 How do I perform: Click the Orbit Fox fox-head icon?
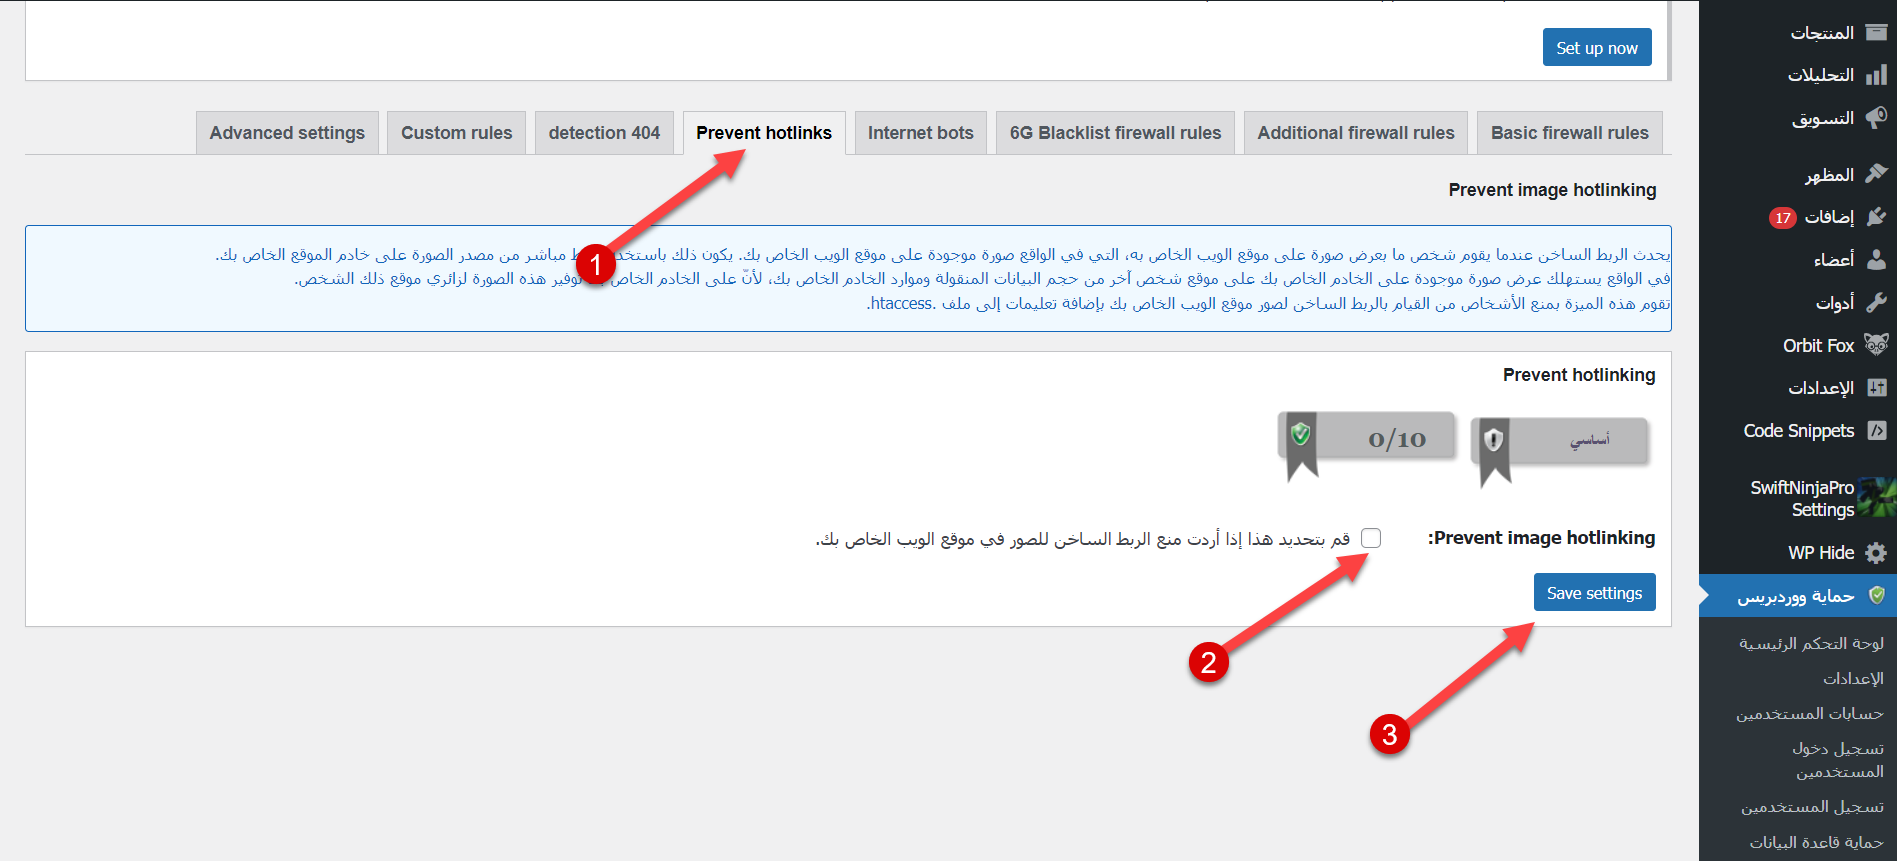click(1876, 345)
